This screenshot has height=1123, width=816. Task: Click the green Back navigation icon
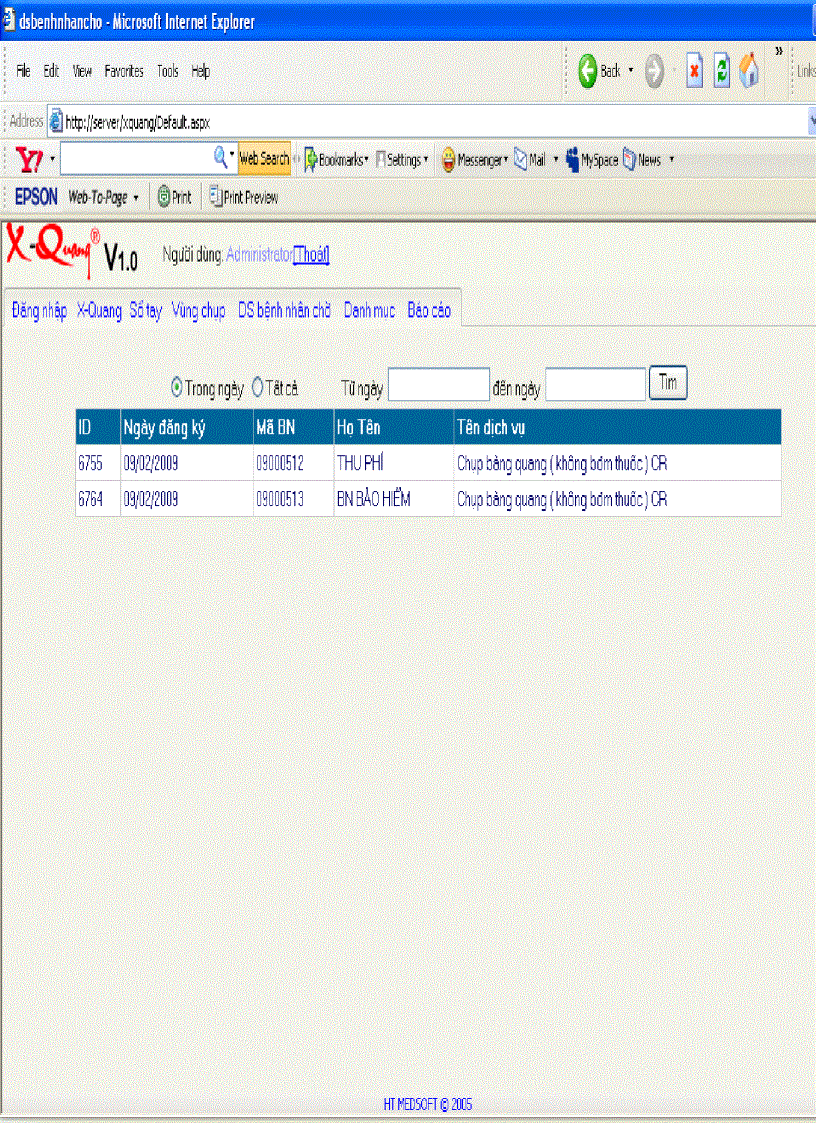[x=589, y=70]
